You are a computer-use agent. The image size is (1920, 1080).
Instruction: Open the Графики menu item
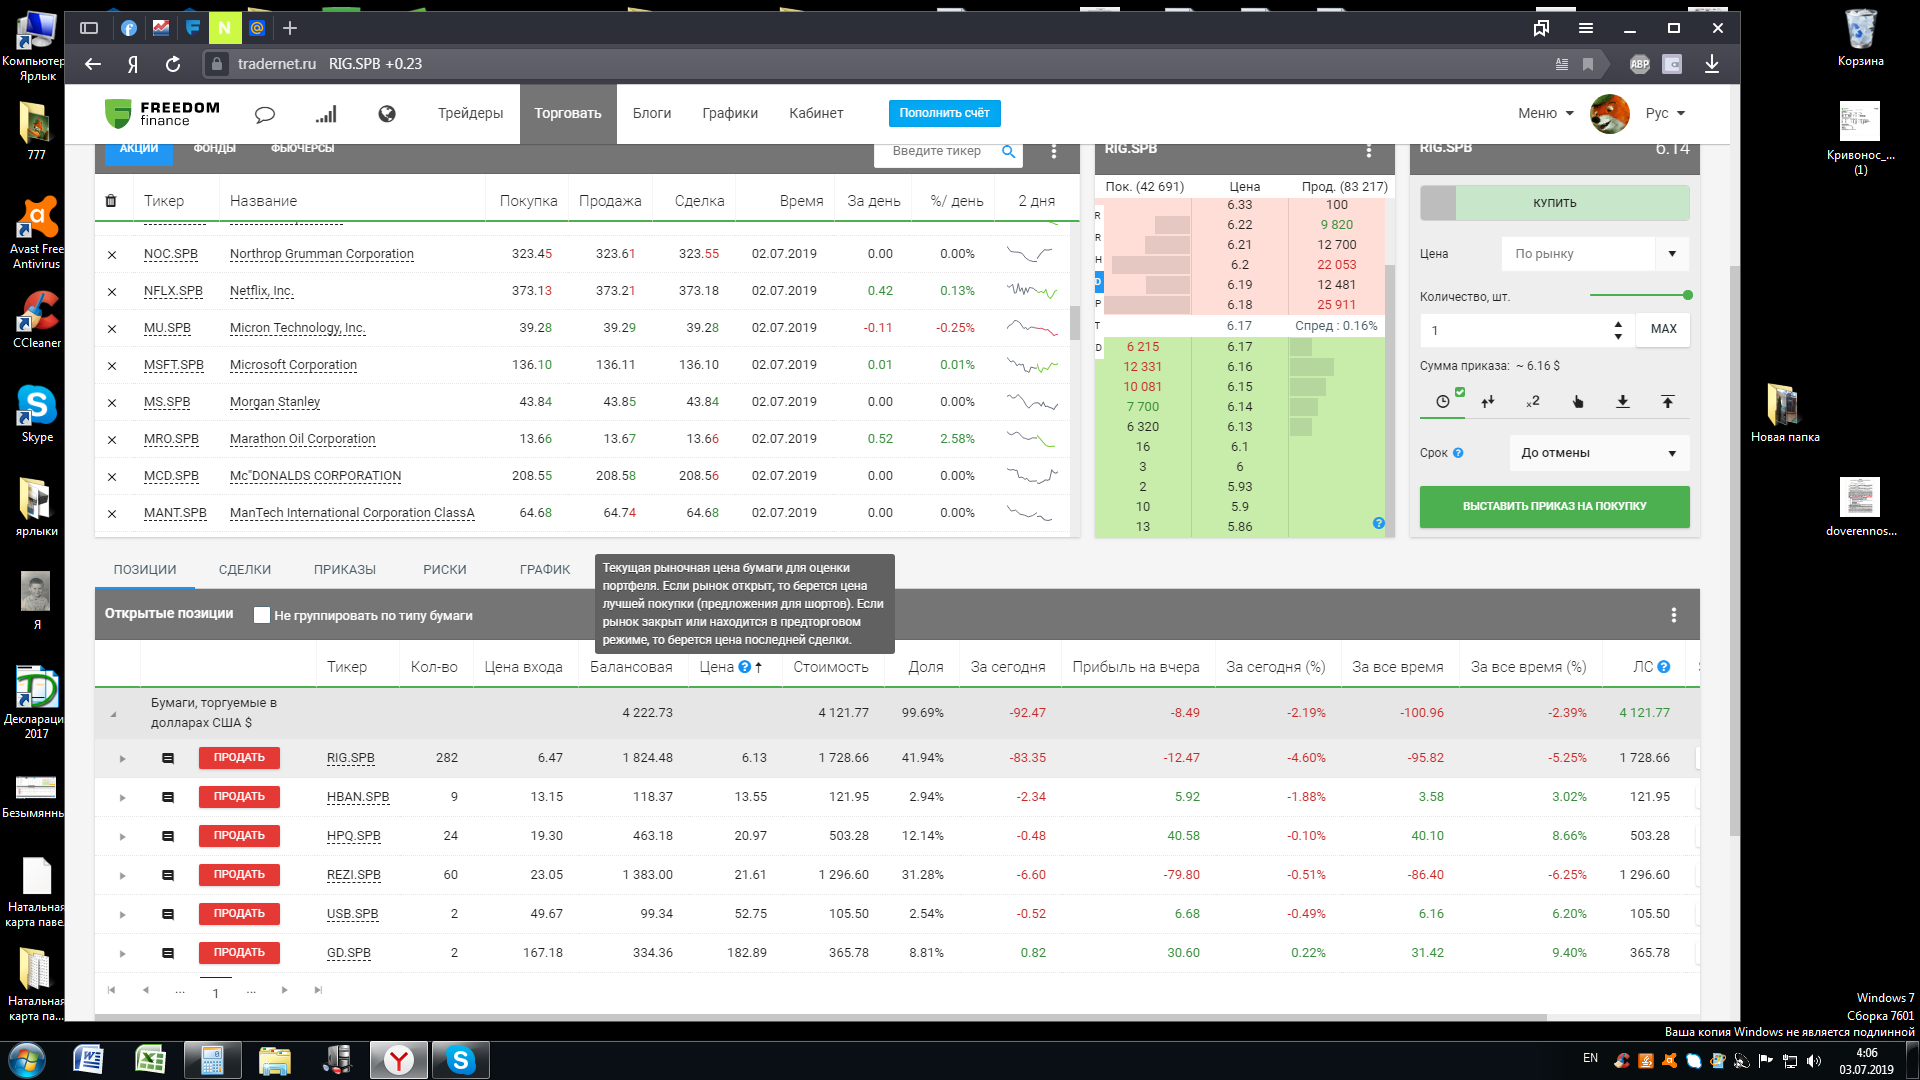click(730, 114)
